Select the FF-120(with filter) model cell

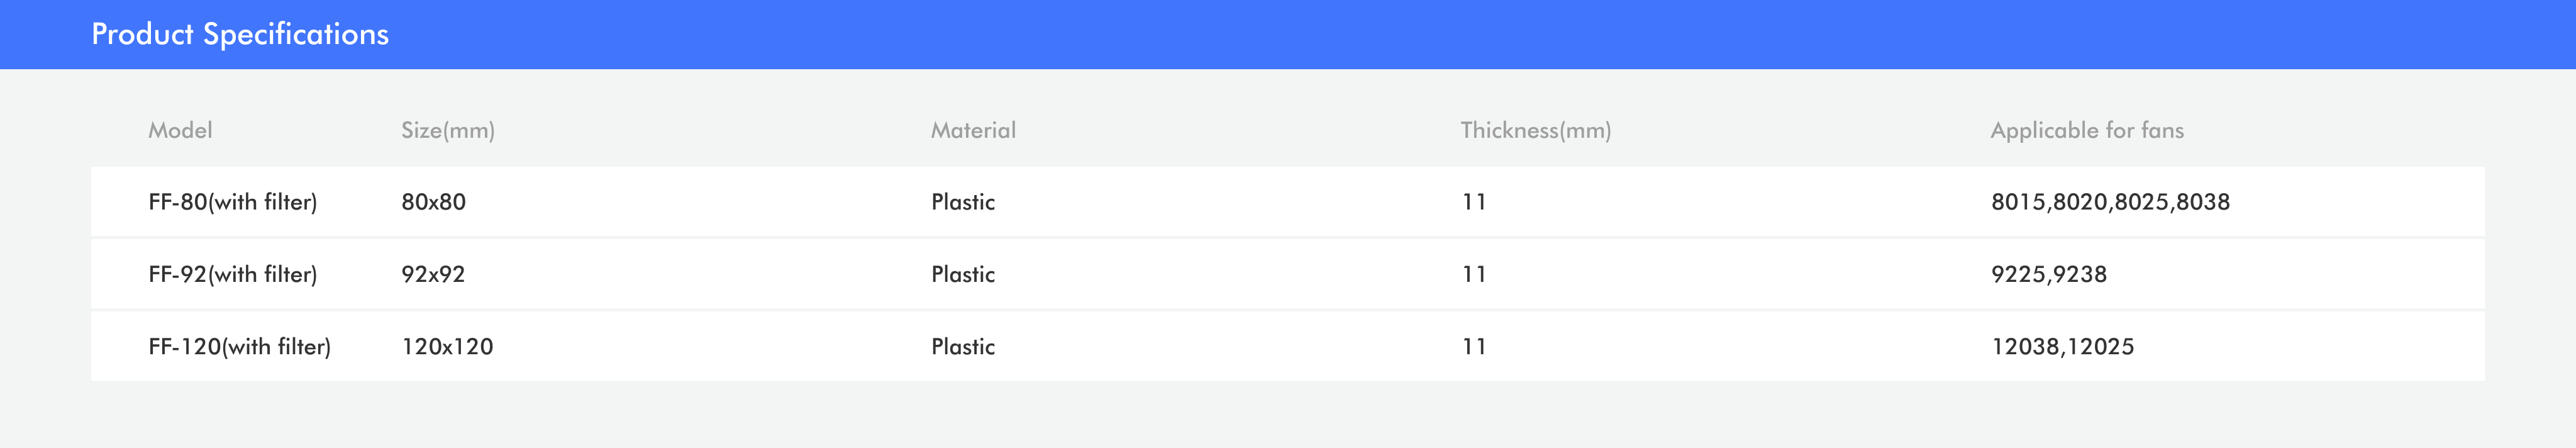point(239,347)
